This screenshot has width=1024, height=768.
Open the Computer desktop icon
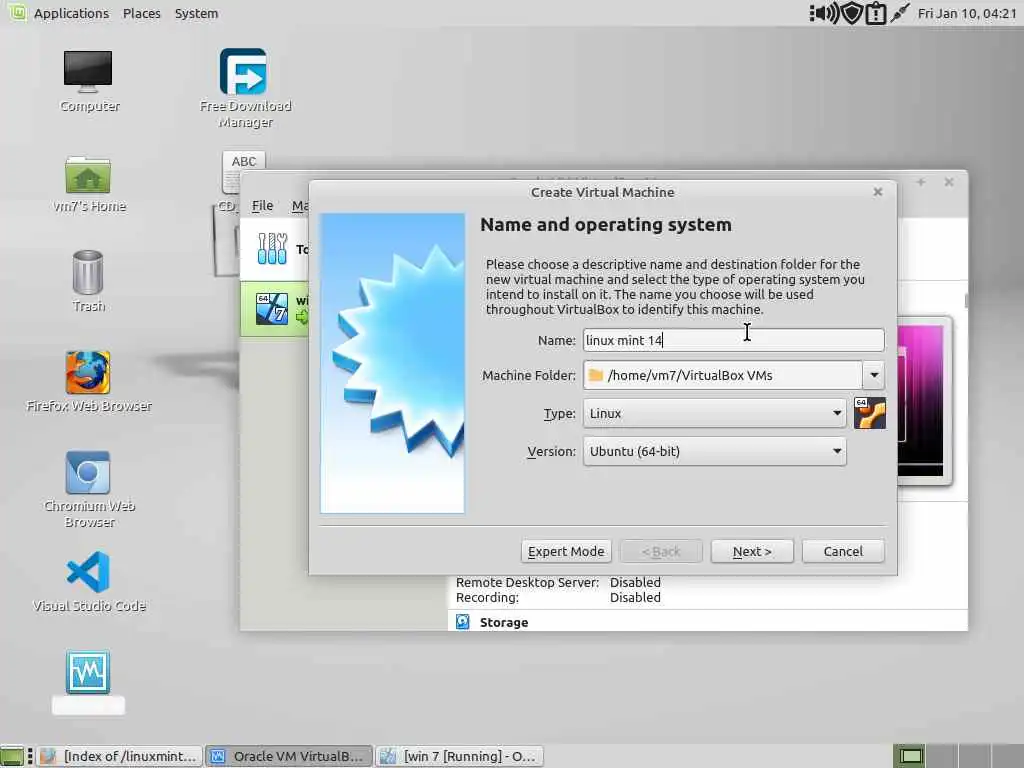(88, 70)
